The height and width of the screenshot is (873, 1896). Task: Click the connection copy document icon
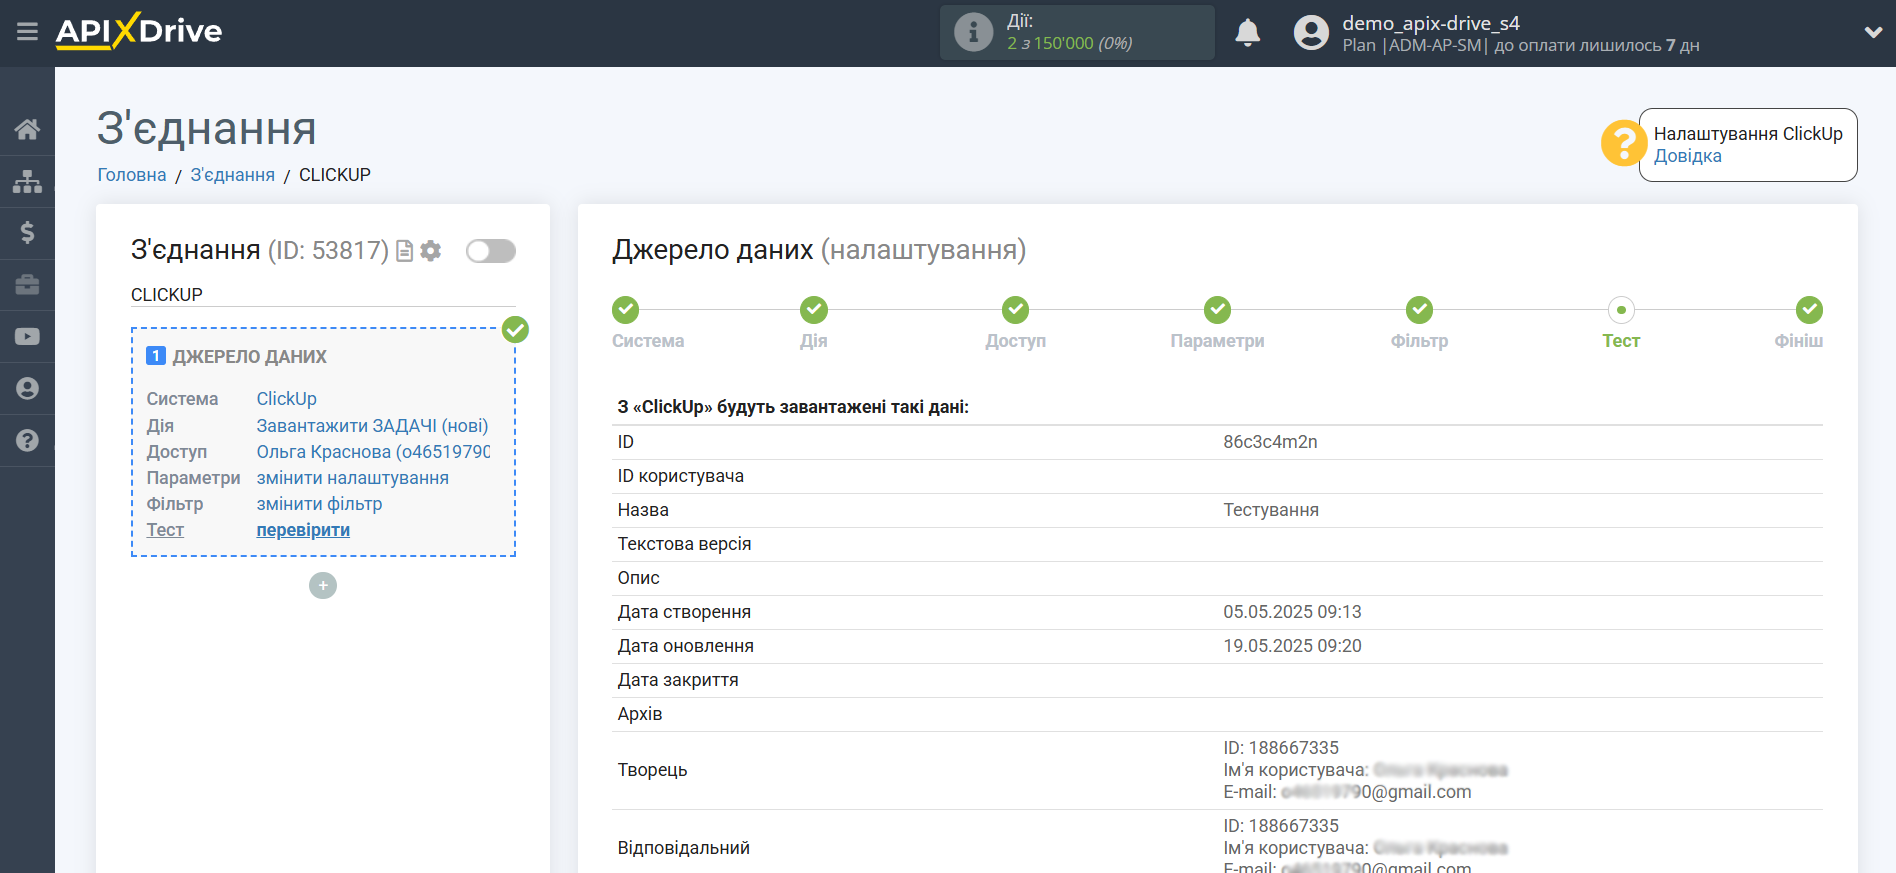pyautogui.click(x=404, y=251)
